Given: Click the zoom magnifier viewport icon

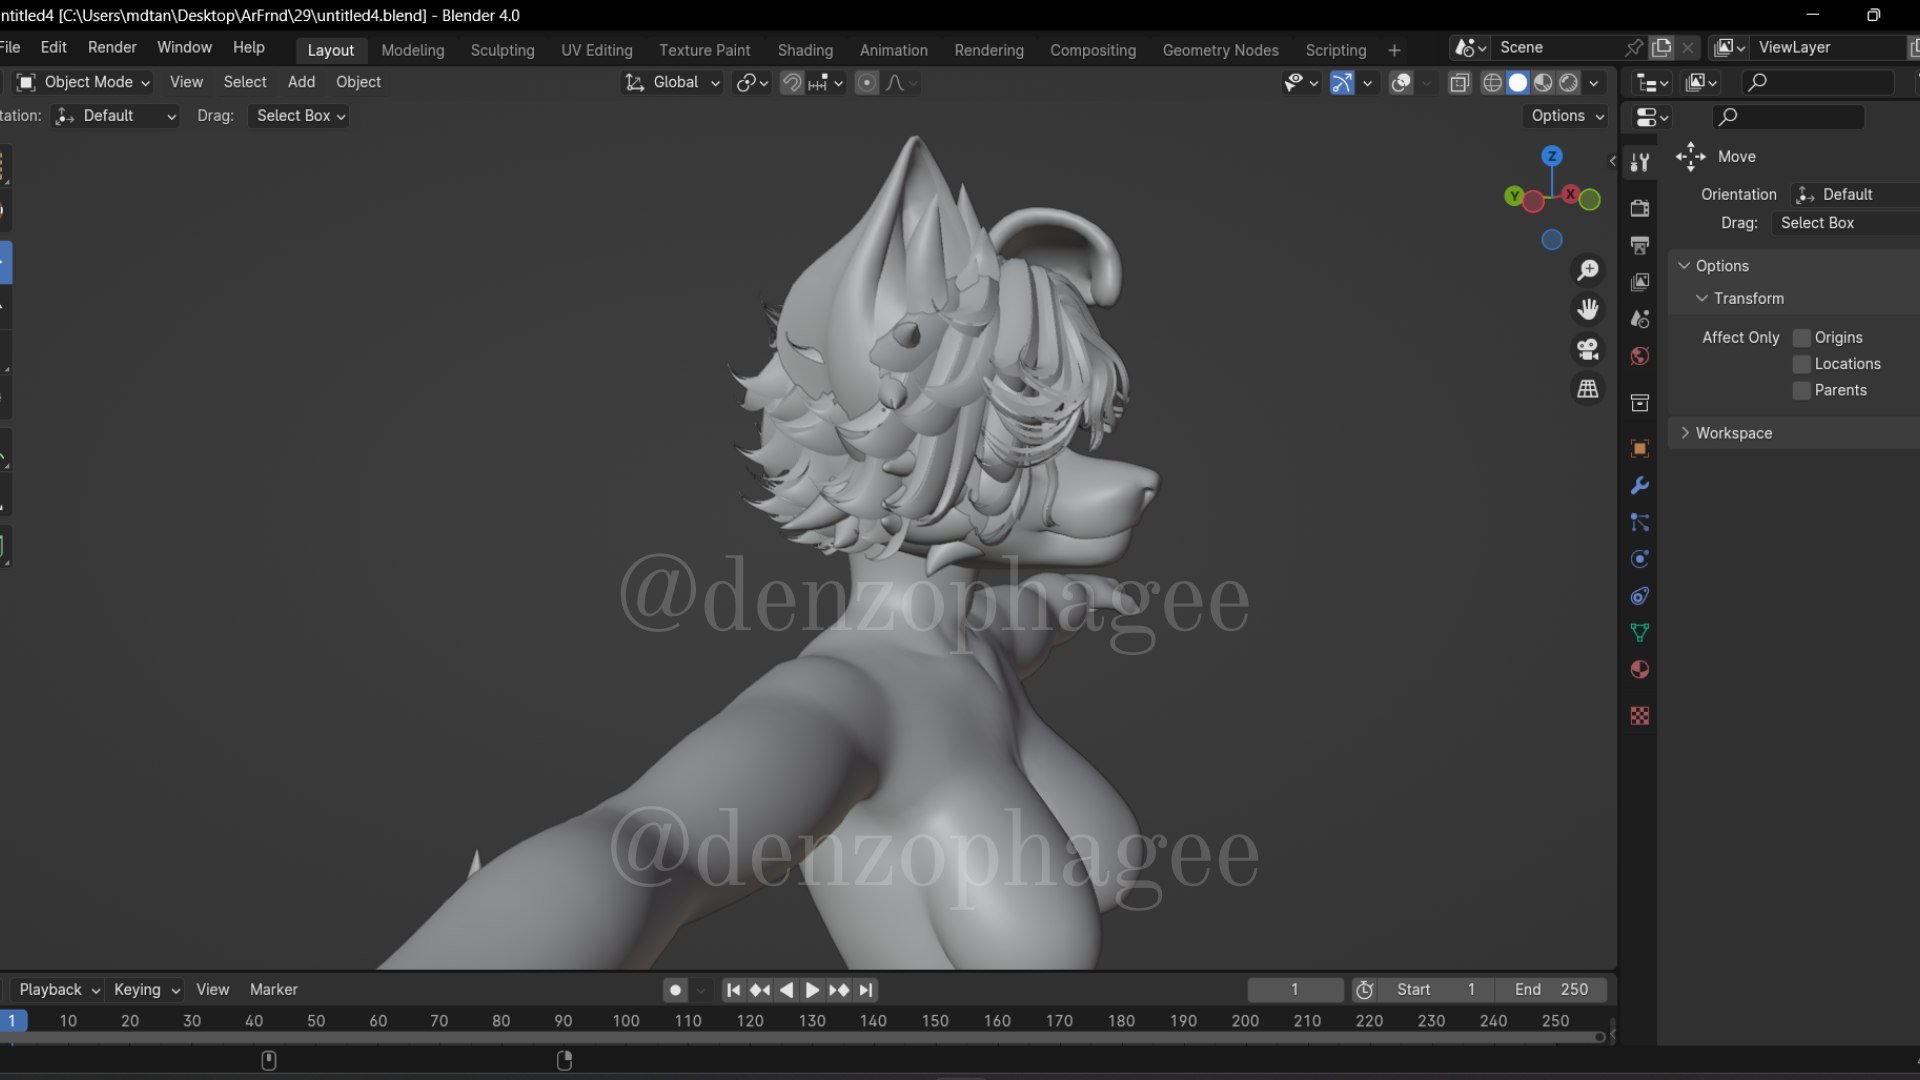Looking at the screenshot, I should pos(1588,270).
